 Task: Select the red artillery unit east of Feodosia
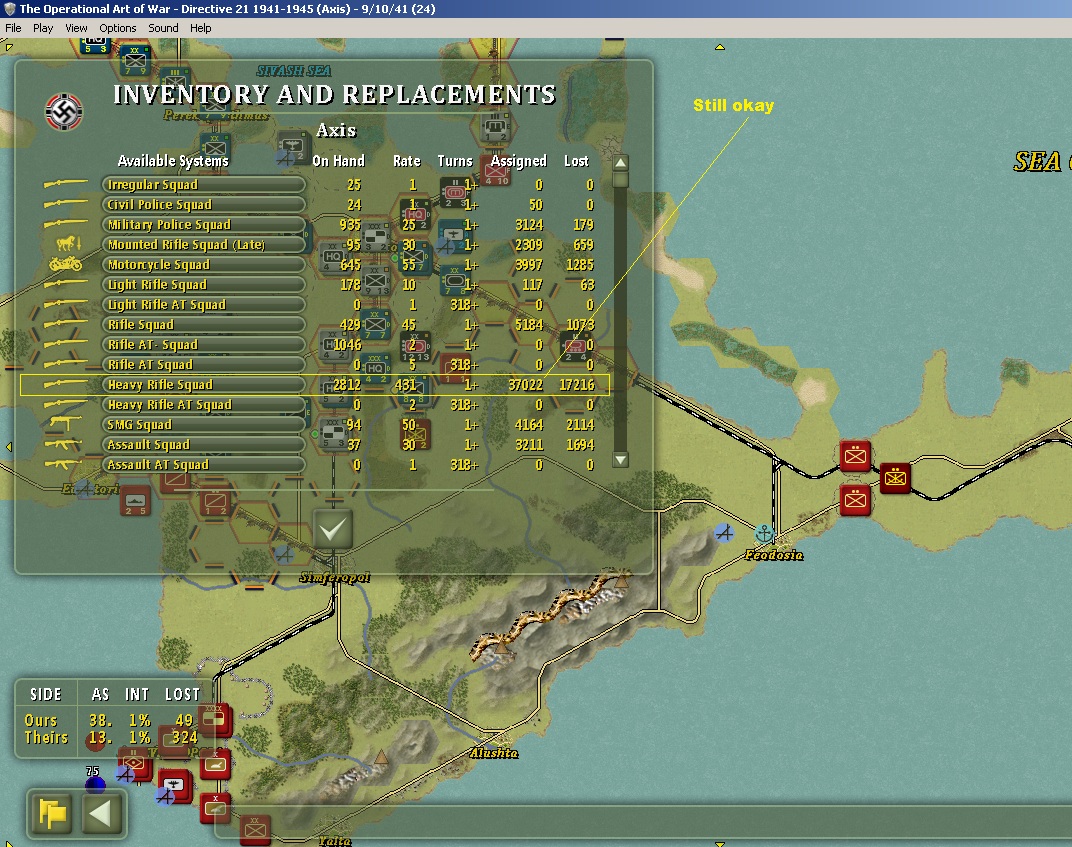895,479
